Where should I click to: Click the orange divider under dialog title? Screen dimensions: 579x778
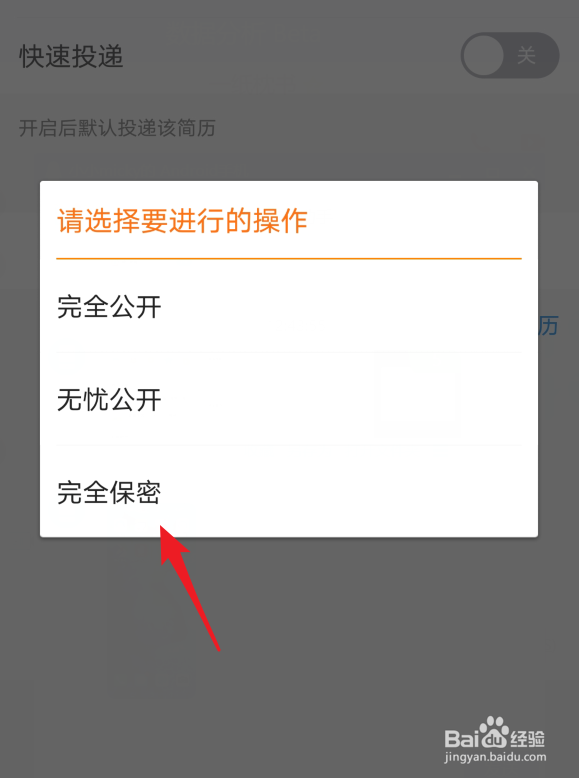click(x=289, y=259)
